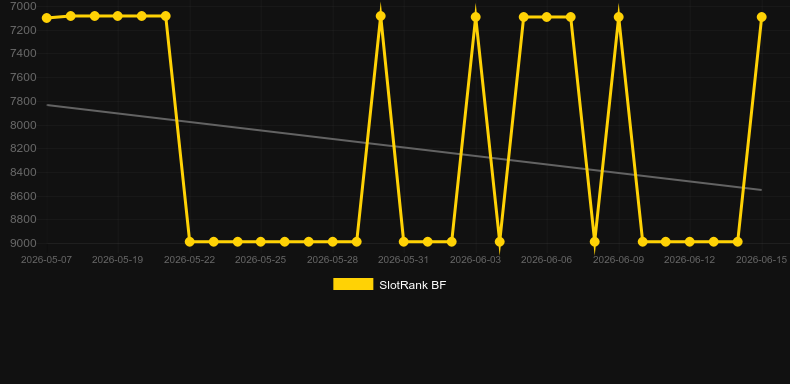Select the peak data point at 2026-06-03
Image resolution: width=790 pixels, height=384 pixels.
(x=476, y=17)
